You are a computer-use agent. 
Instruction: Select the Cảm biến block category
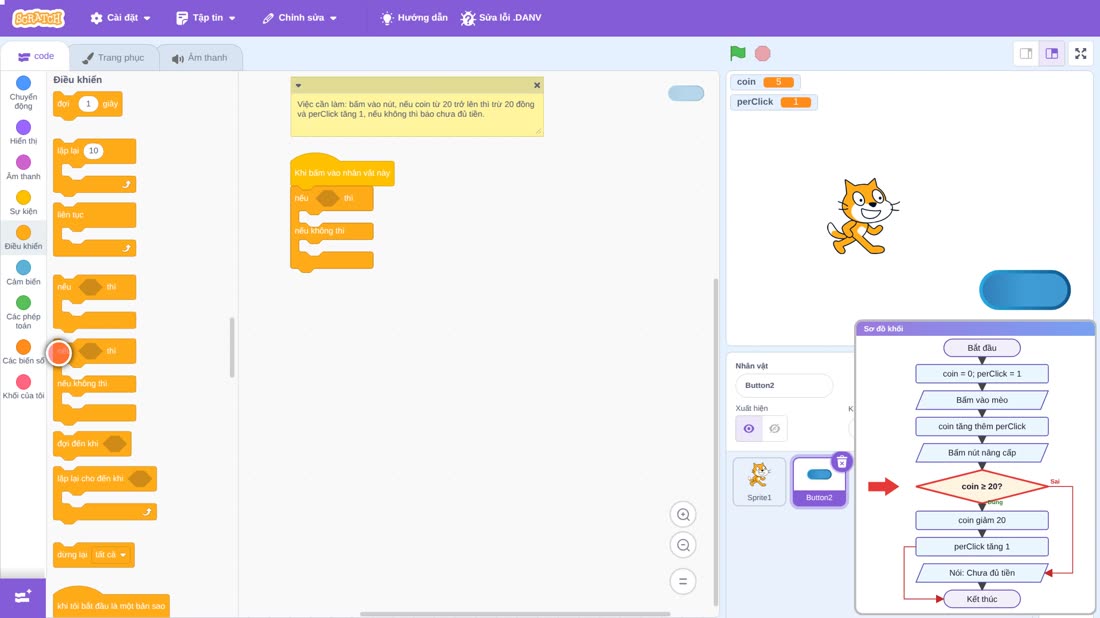[23, 272]
